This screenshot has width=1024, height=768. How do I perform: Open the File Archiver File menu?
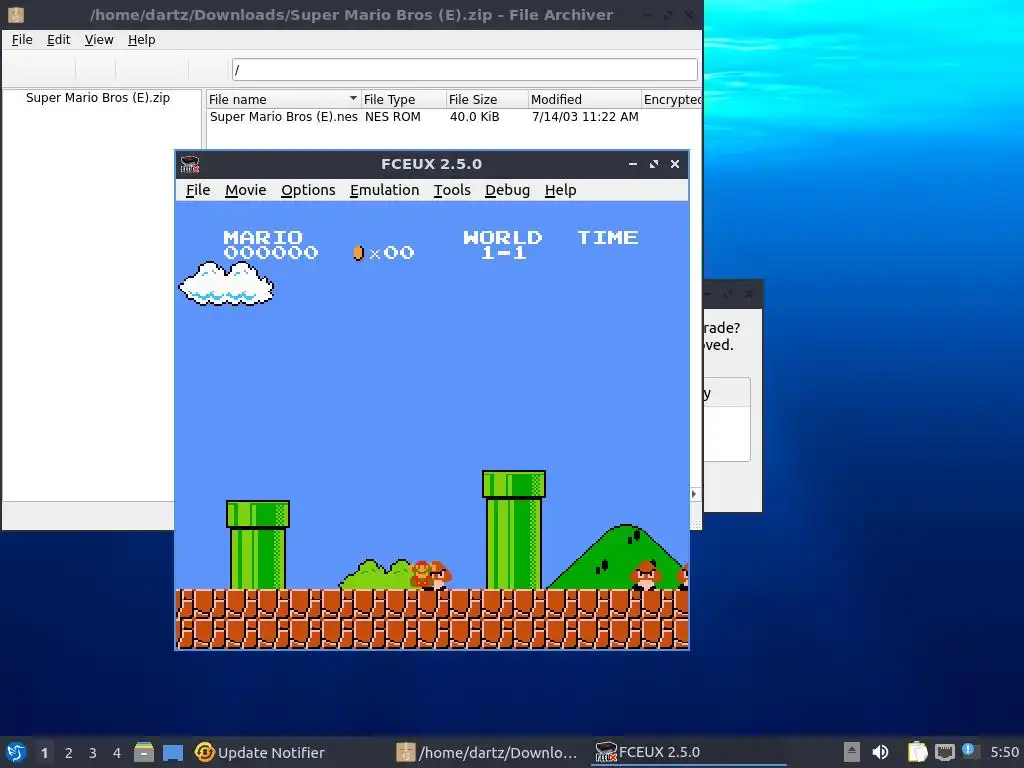[22, 40]
